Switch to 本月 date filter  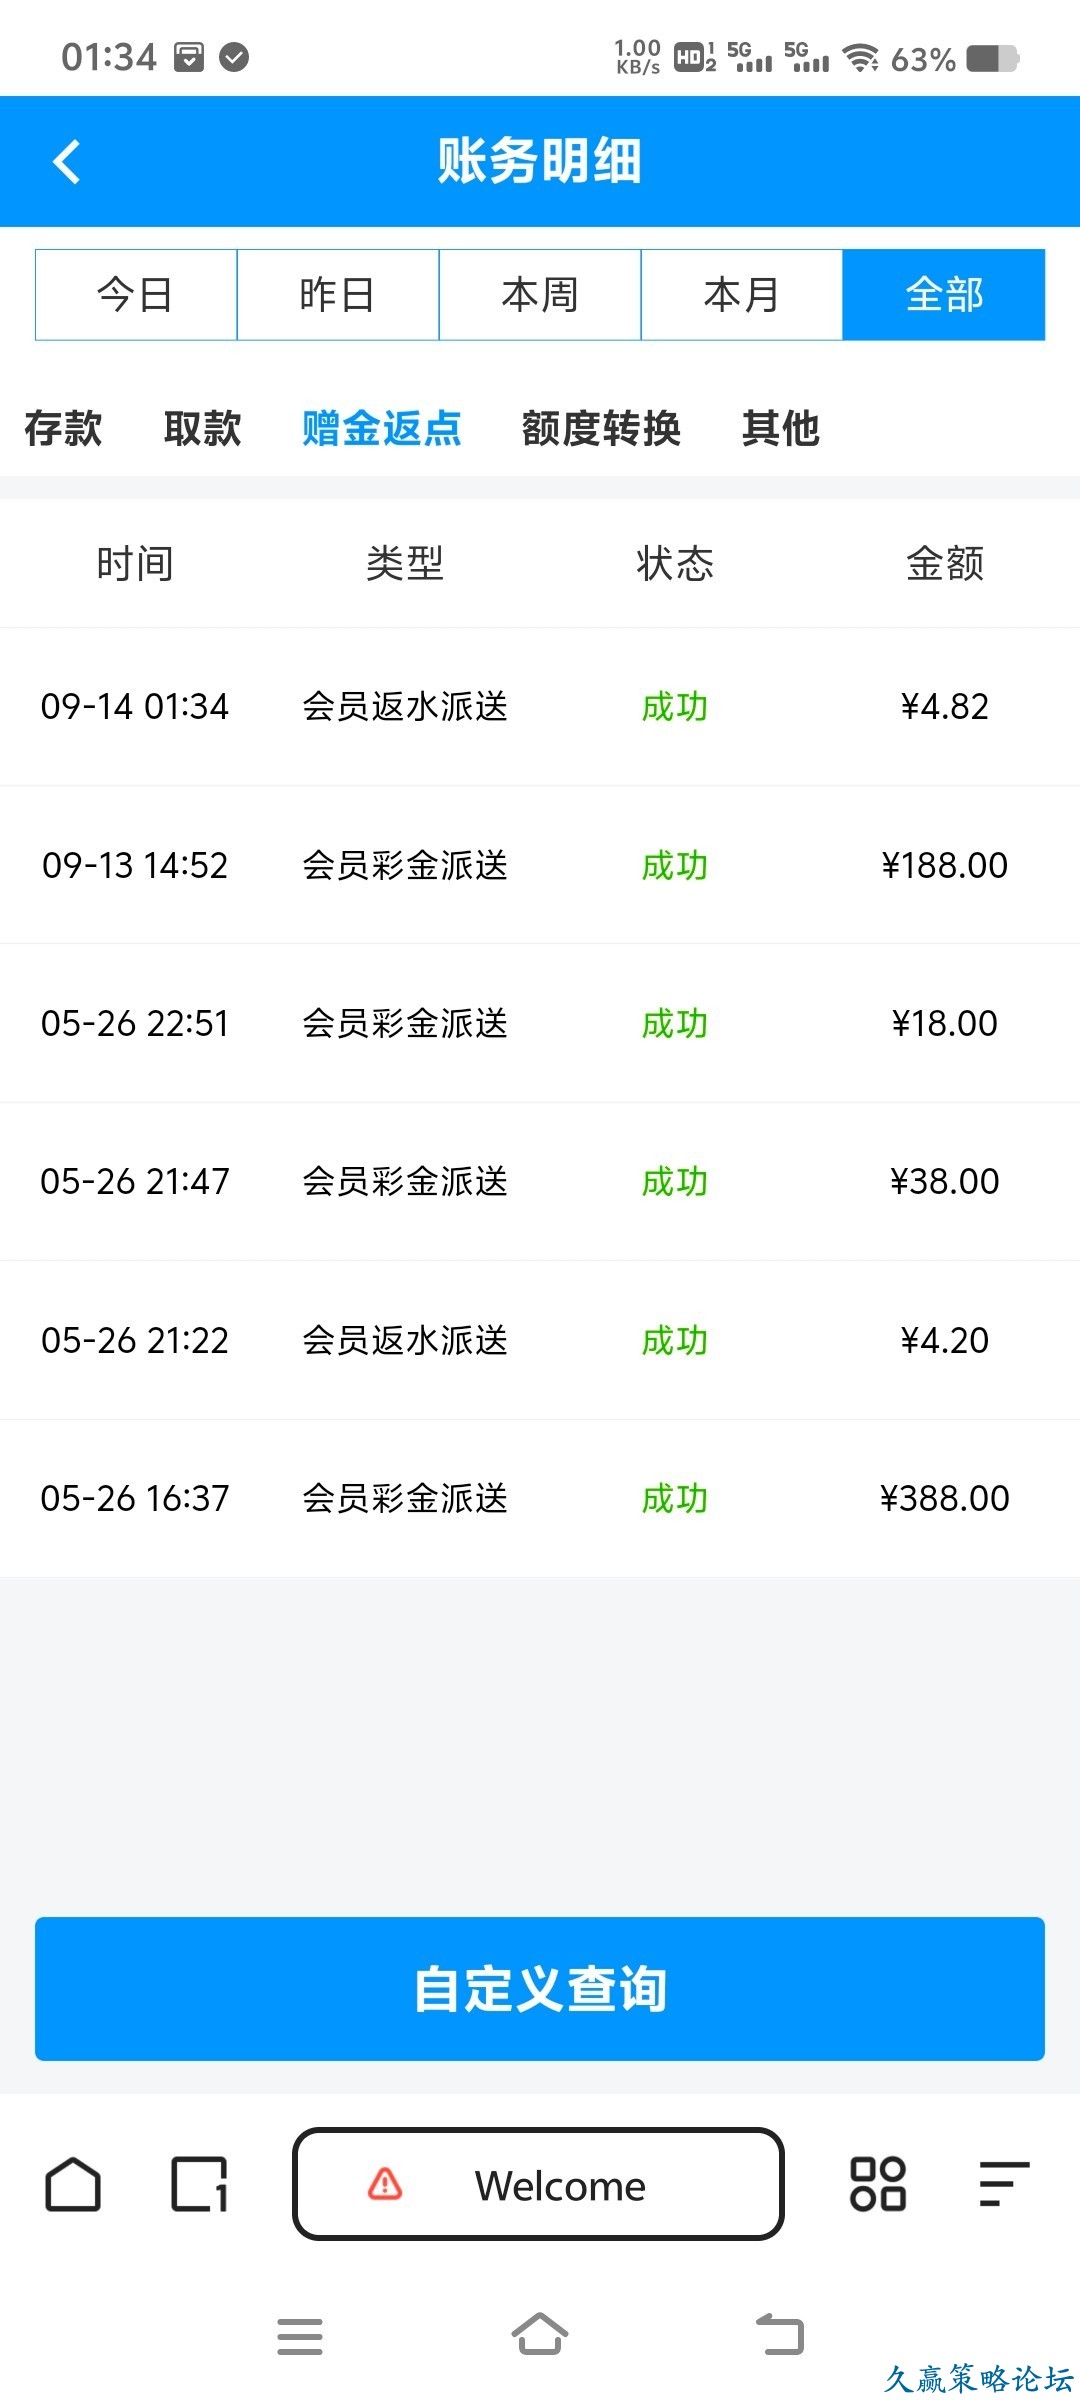click(742, 295)
